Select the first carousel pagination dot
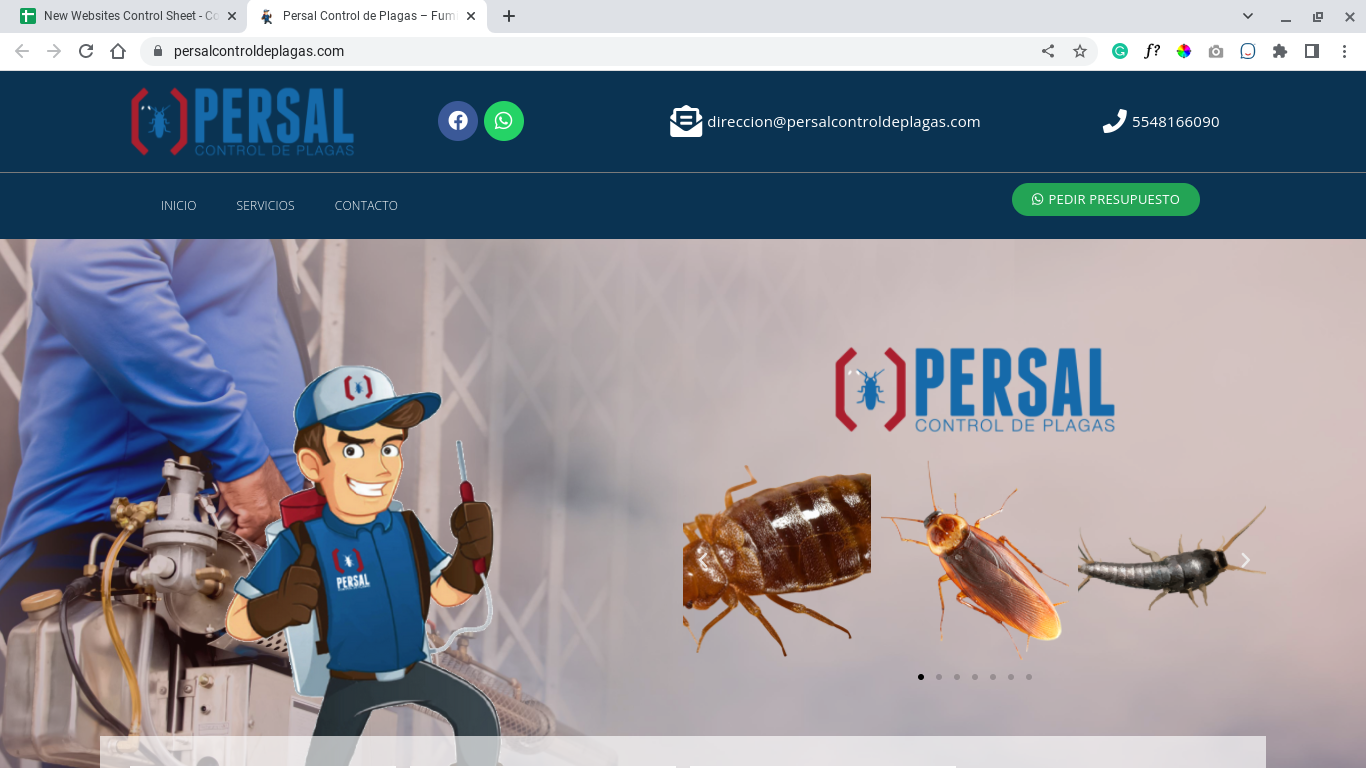This screenshot has height=768, width=1366. click(x=921, y=677)
